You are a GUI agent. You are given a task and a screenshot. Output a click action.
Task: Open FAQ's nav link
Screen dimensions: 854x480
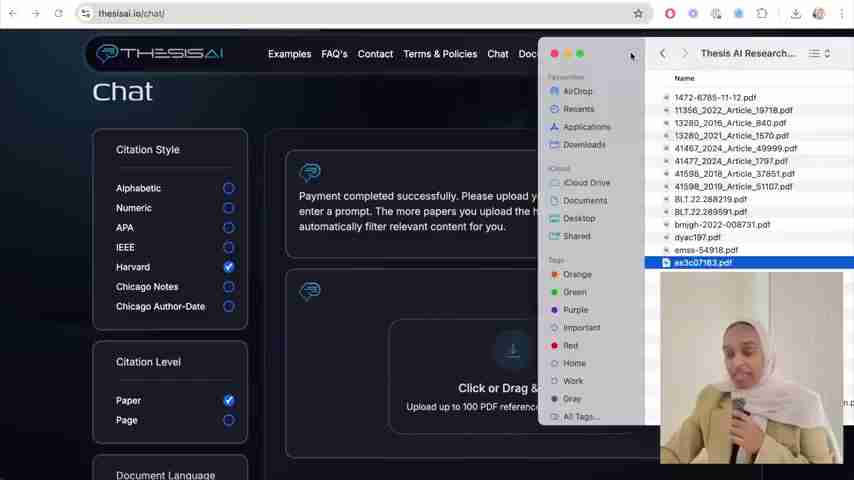click(334, 54)
